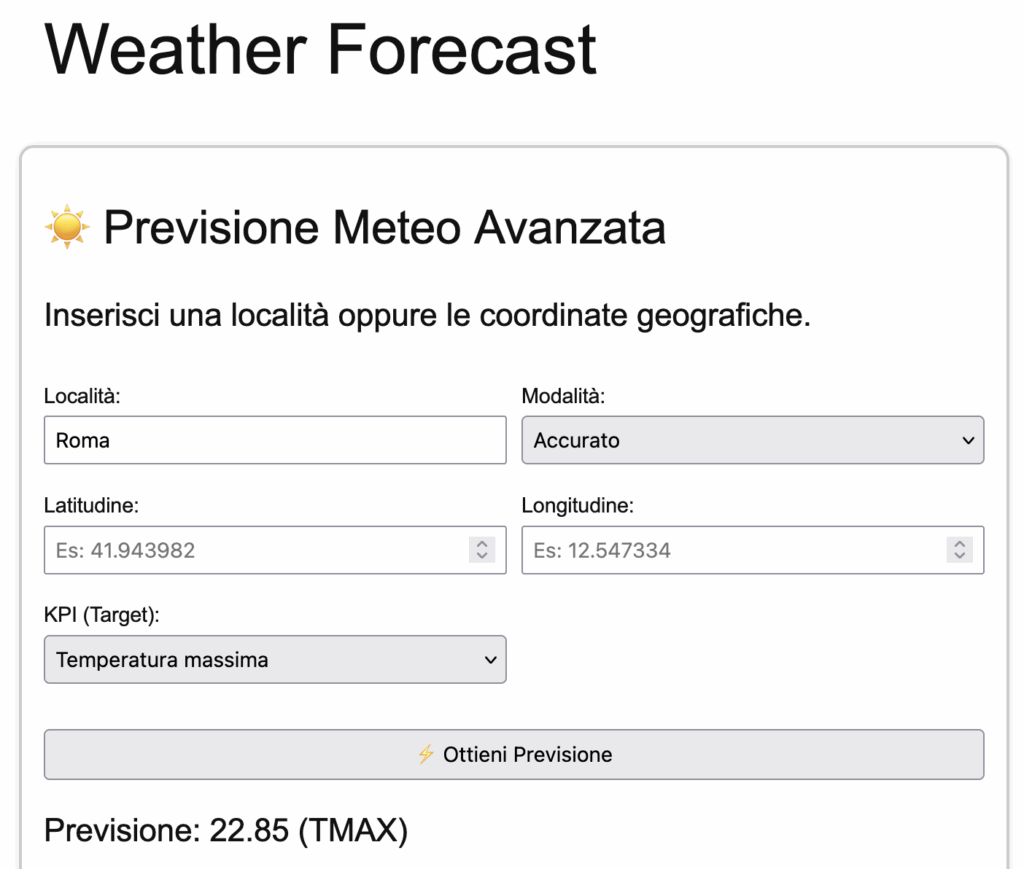The width and height of the screenshot is (1024, 869).
Task: Click the KPI (Target) label
Action: coord(102,615)
